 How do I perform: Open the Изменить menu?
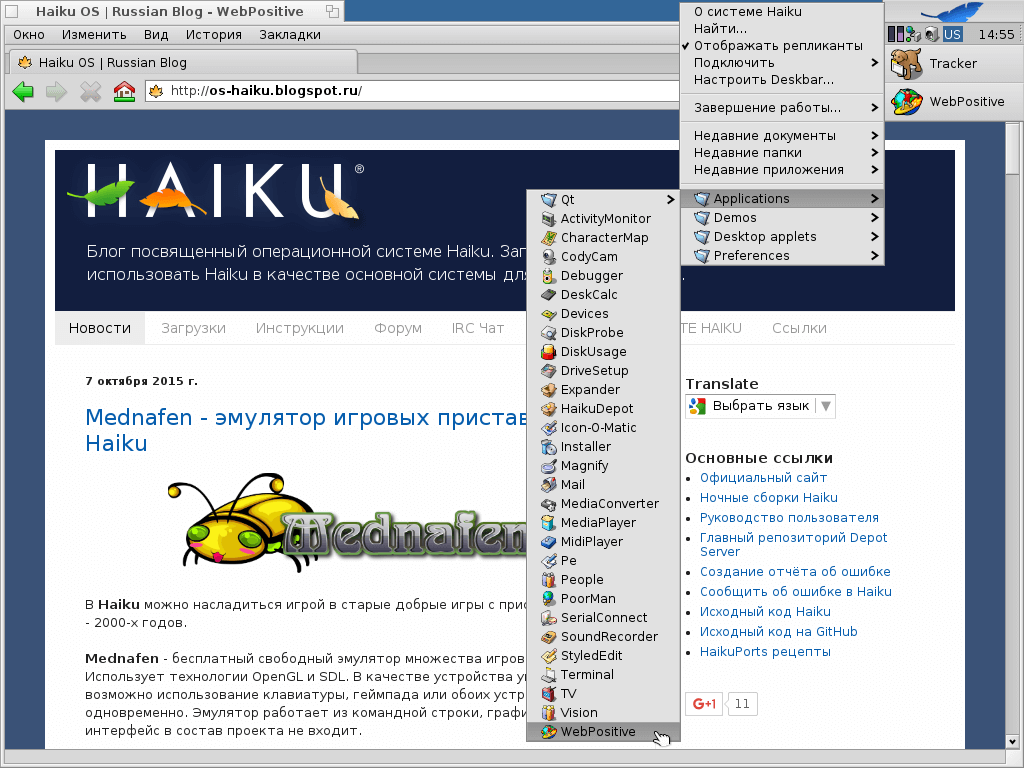pyautogui.click(x=94, y=35)
